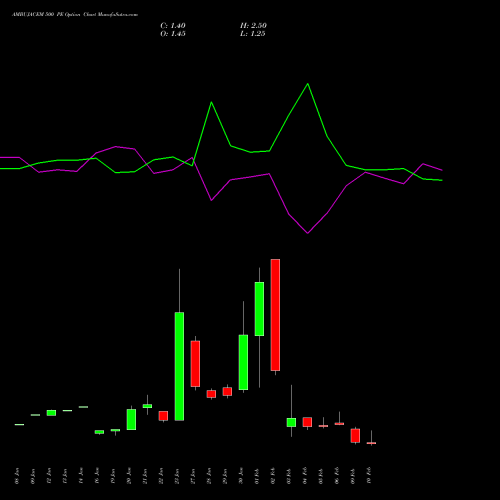The height and width of the screenshot is (500, 500).
Task: Click the 30 Jan date label
Action: point(241,476)
